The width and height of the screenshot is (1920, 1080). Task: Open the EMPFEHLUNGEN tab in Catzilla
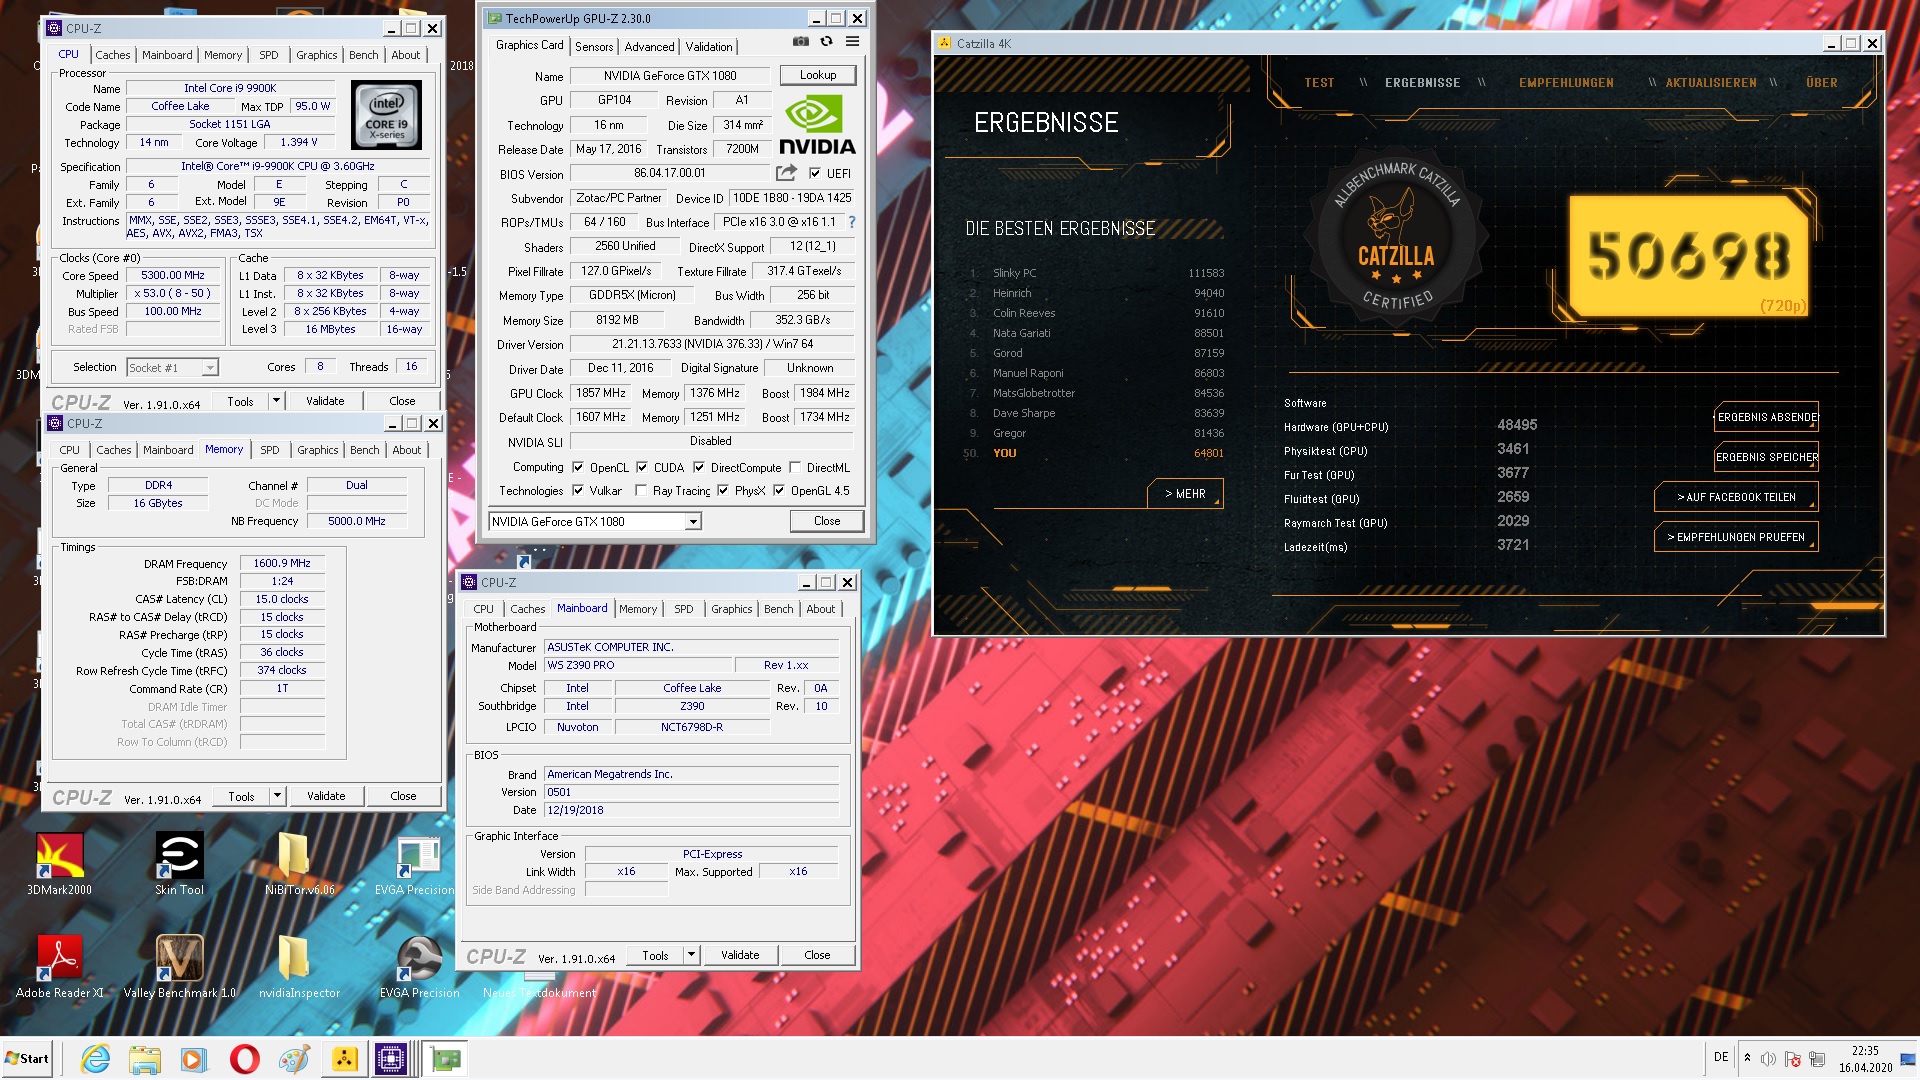[1566, 83]
